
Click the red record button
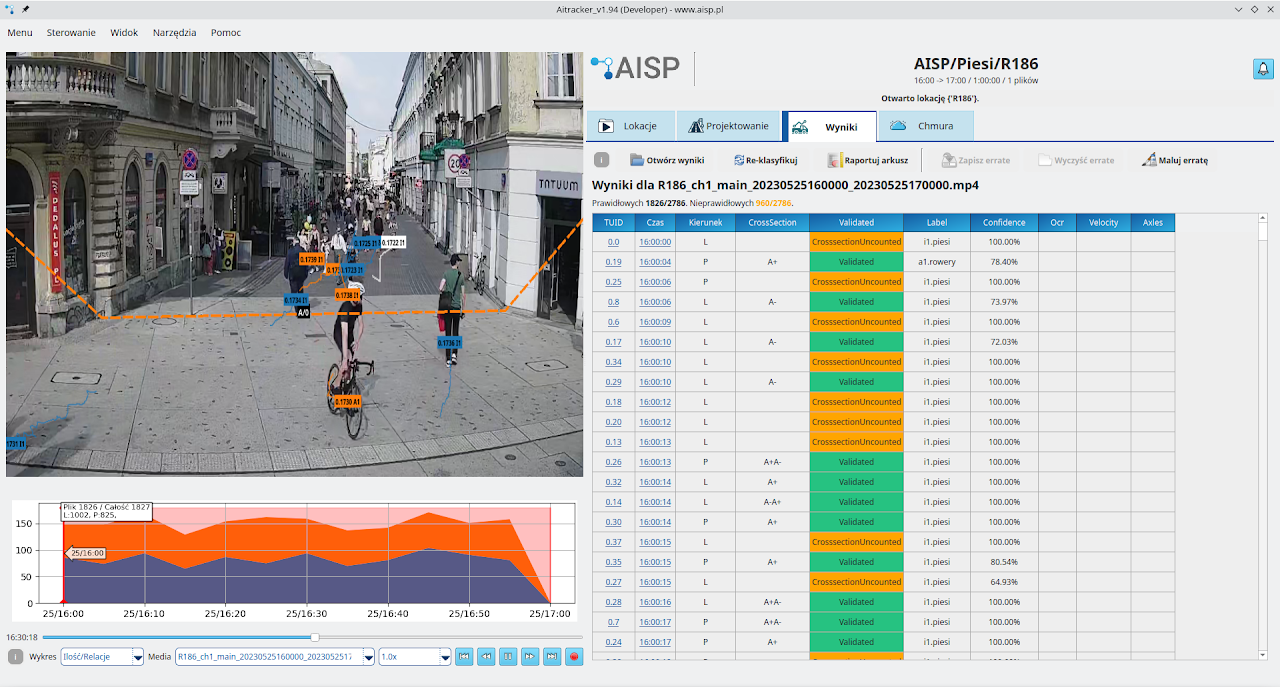tap(574, 657)
